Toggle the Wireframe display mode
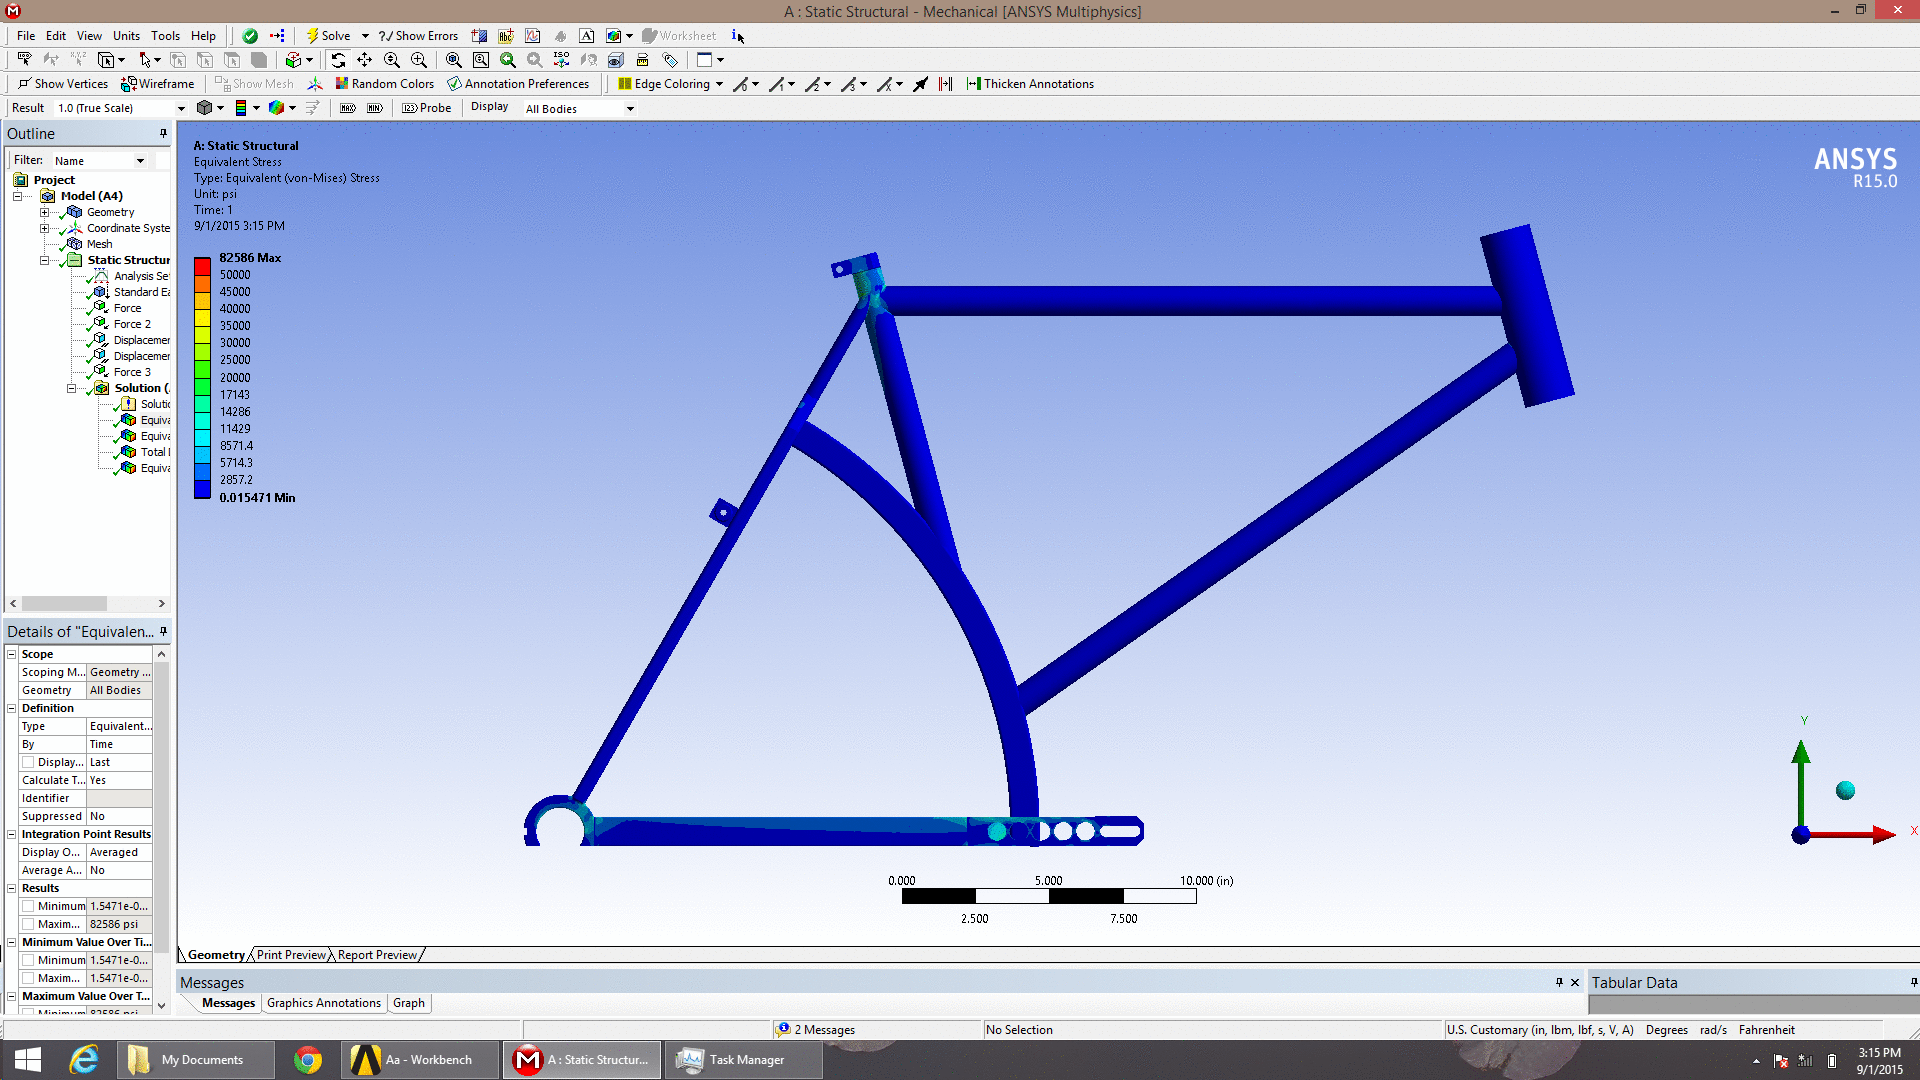The image size is (1920, 1080). (157, 84)
